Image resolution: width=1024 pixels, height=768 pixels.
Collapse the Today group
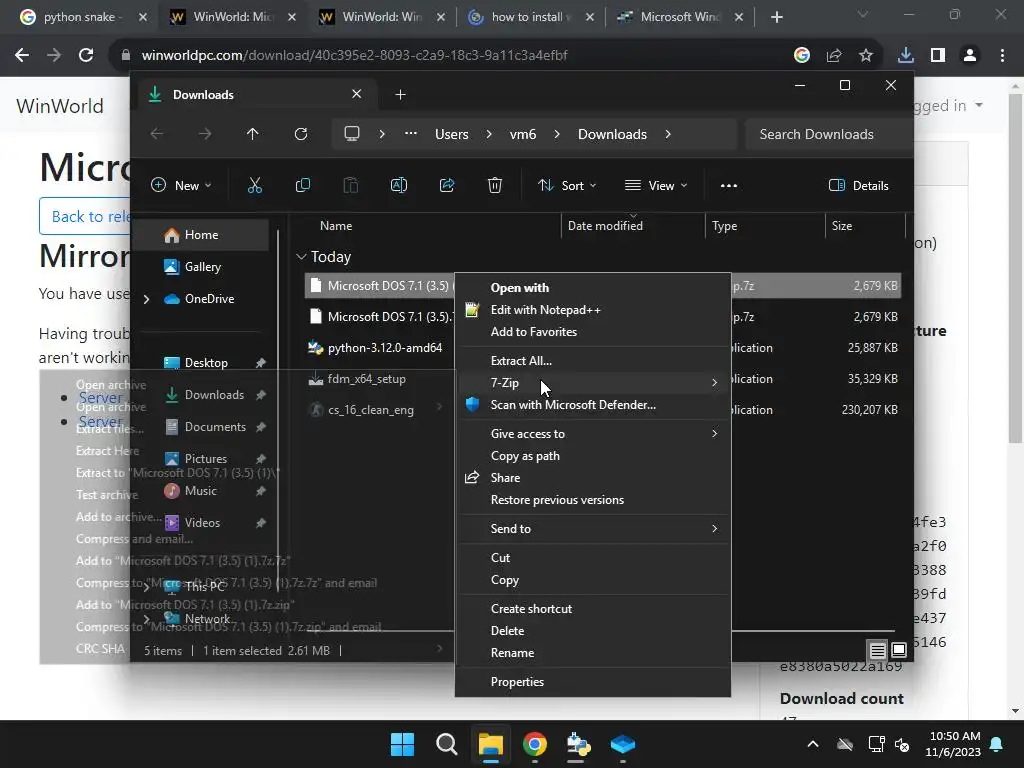click(301, 257)
